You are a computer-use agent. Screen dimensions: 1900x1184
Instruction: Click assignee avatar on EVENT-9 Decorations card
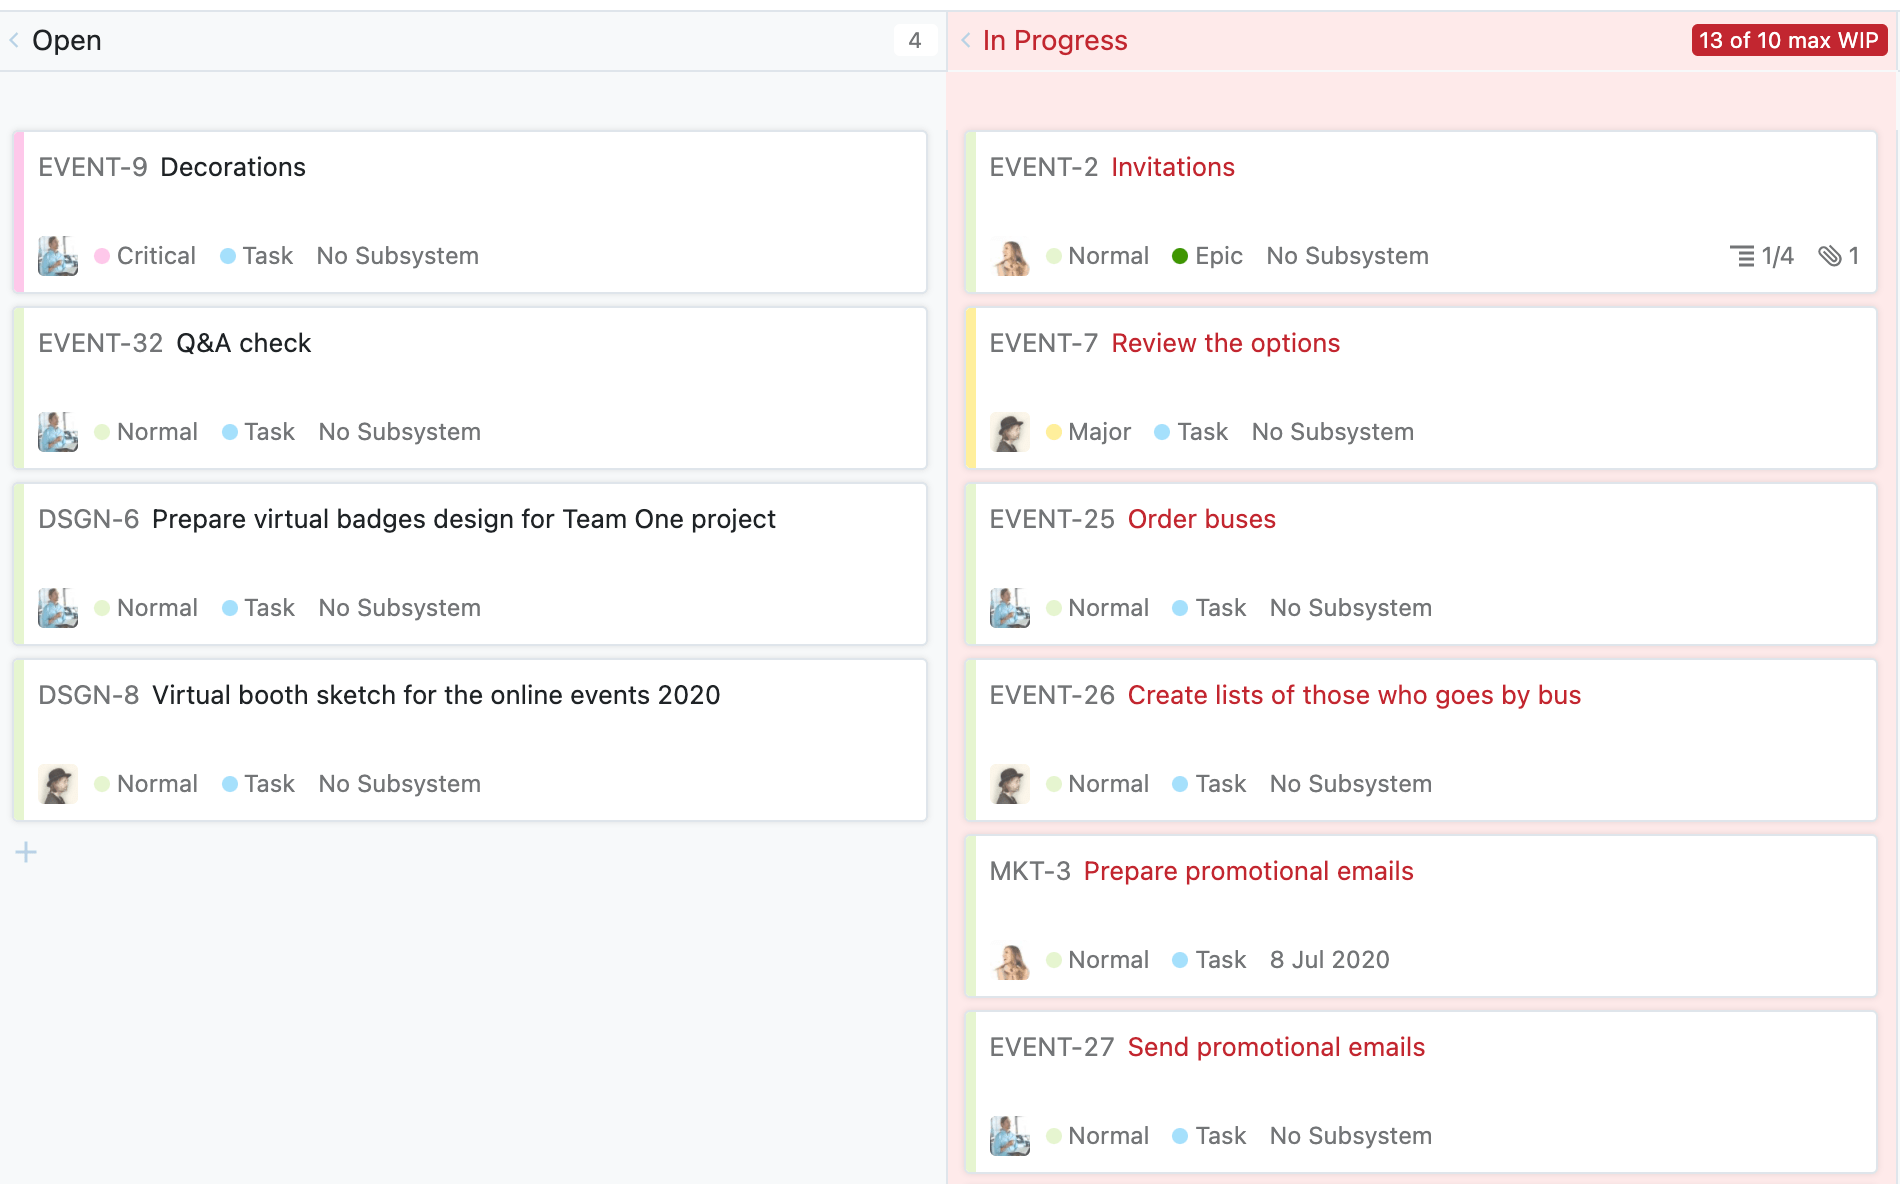tap(58, 256)
